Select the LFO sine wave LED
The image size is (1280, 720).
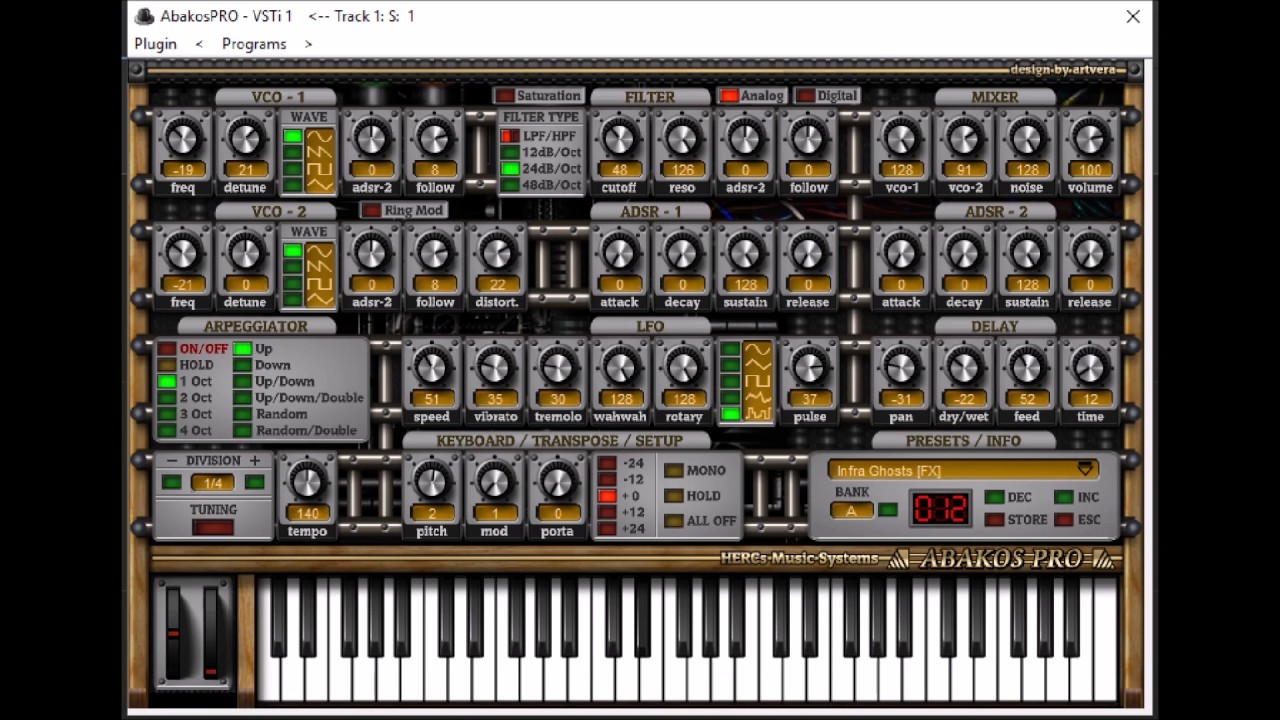coord(730,350)
